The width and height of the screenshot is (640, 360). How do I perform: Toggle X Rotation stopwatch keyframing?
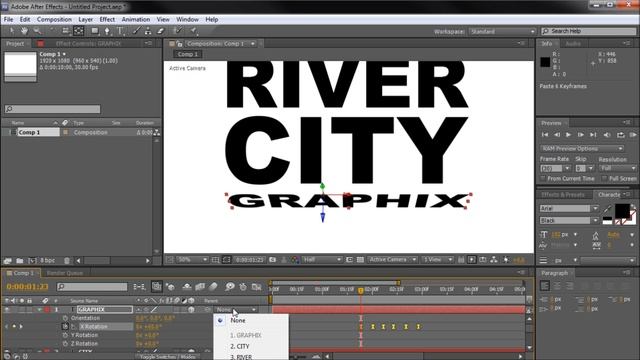coord(65,327)
